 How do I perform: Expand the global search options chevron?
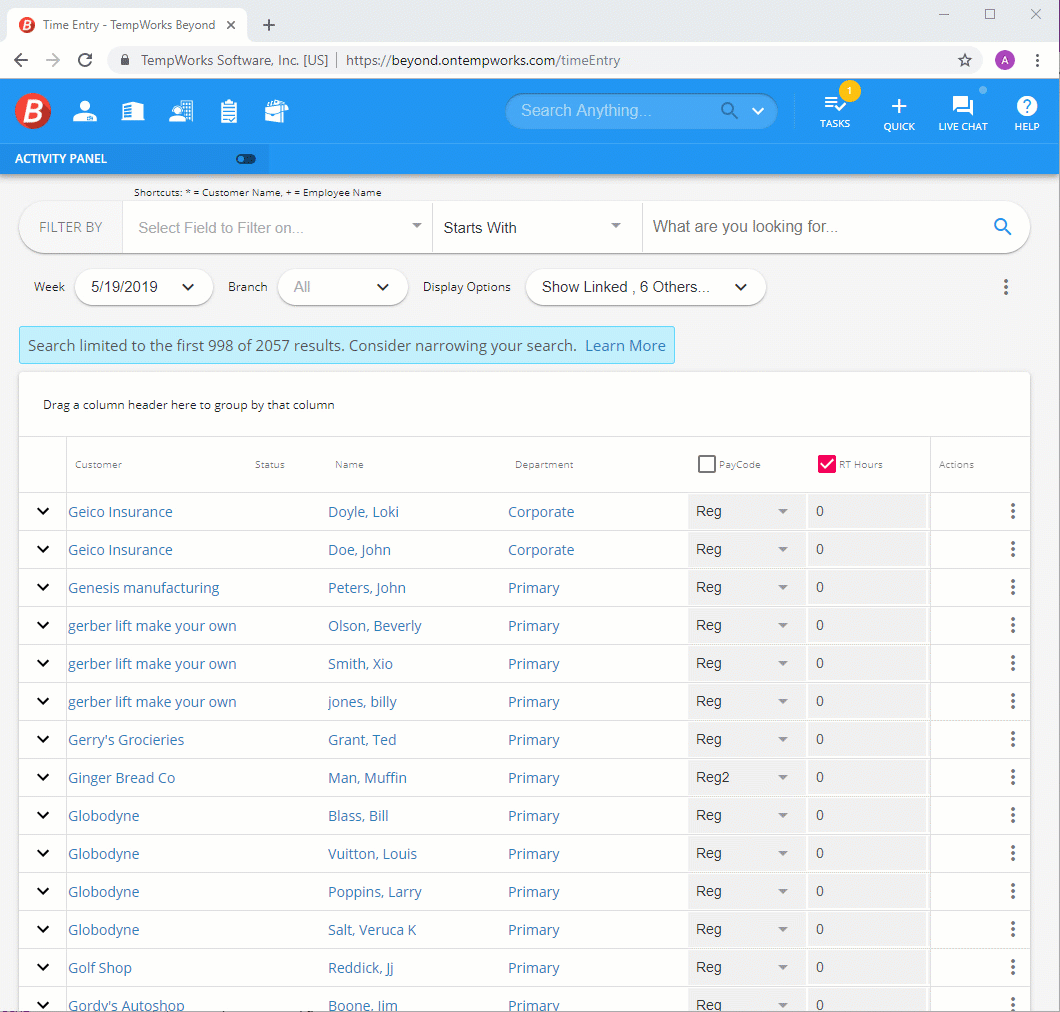(x=758, y=111)
